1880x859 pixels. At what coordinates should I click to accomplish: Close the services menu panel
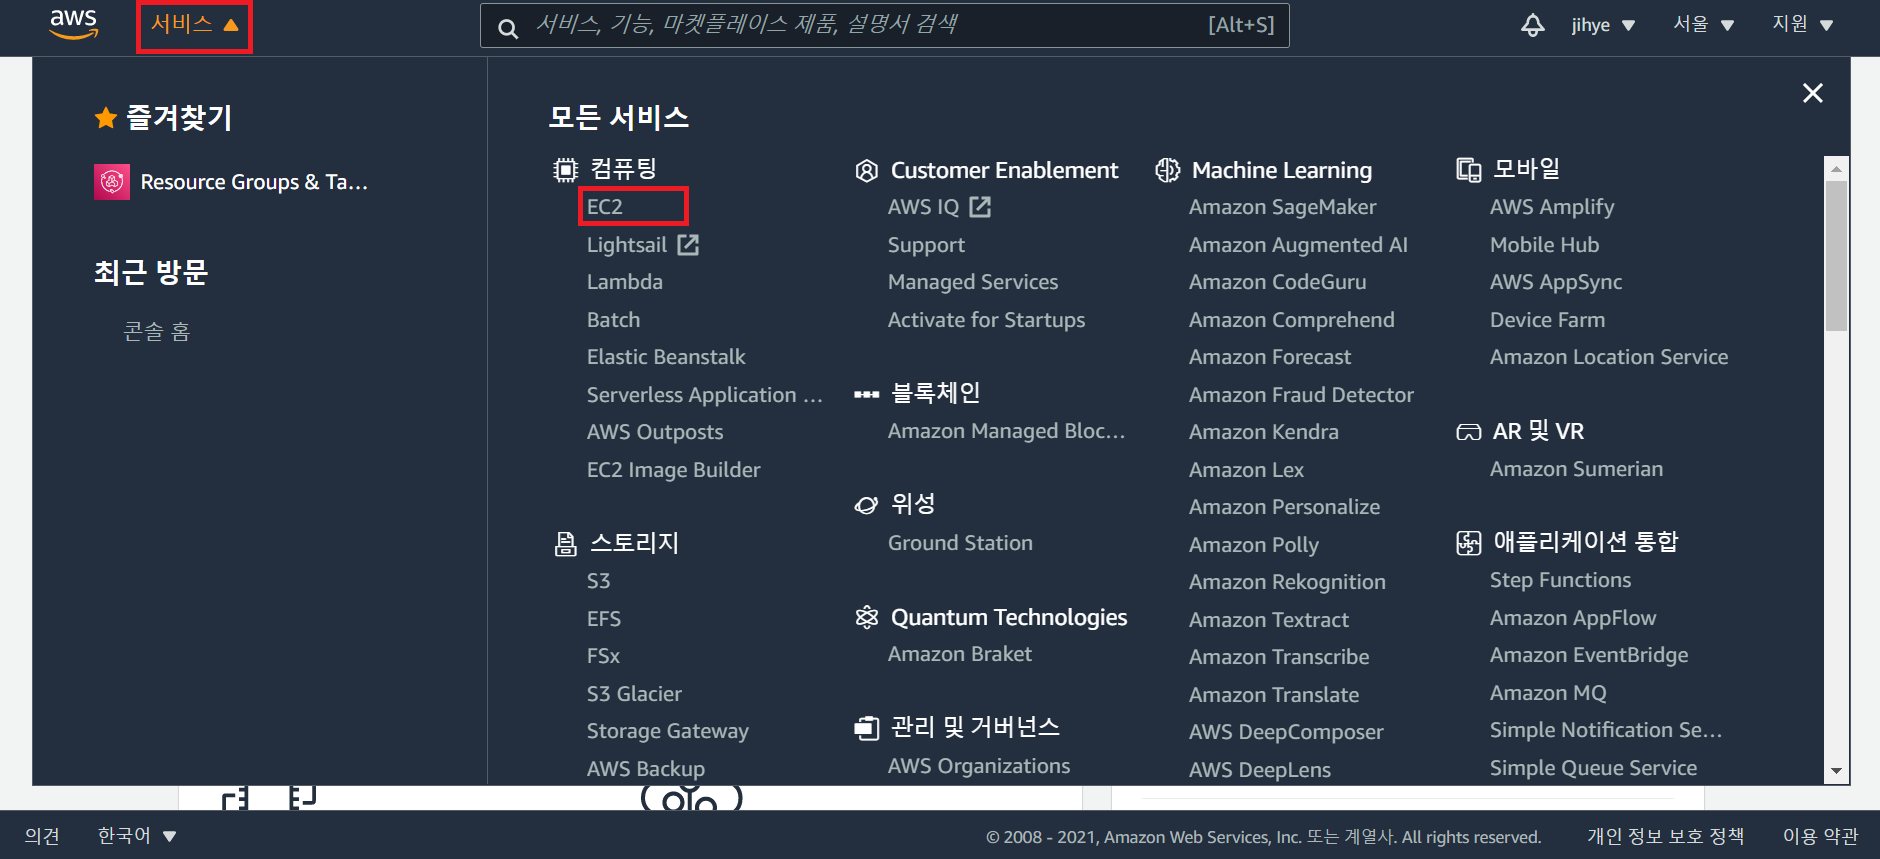[1812, 93]
